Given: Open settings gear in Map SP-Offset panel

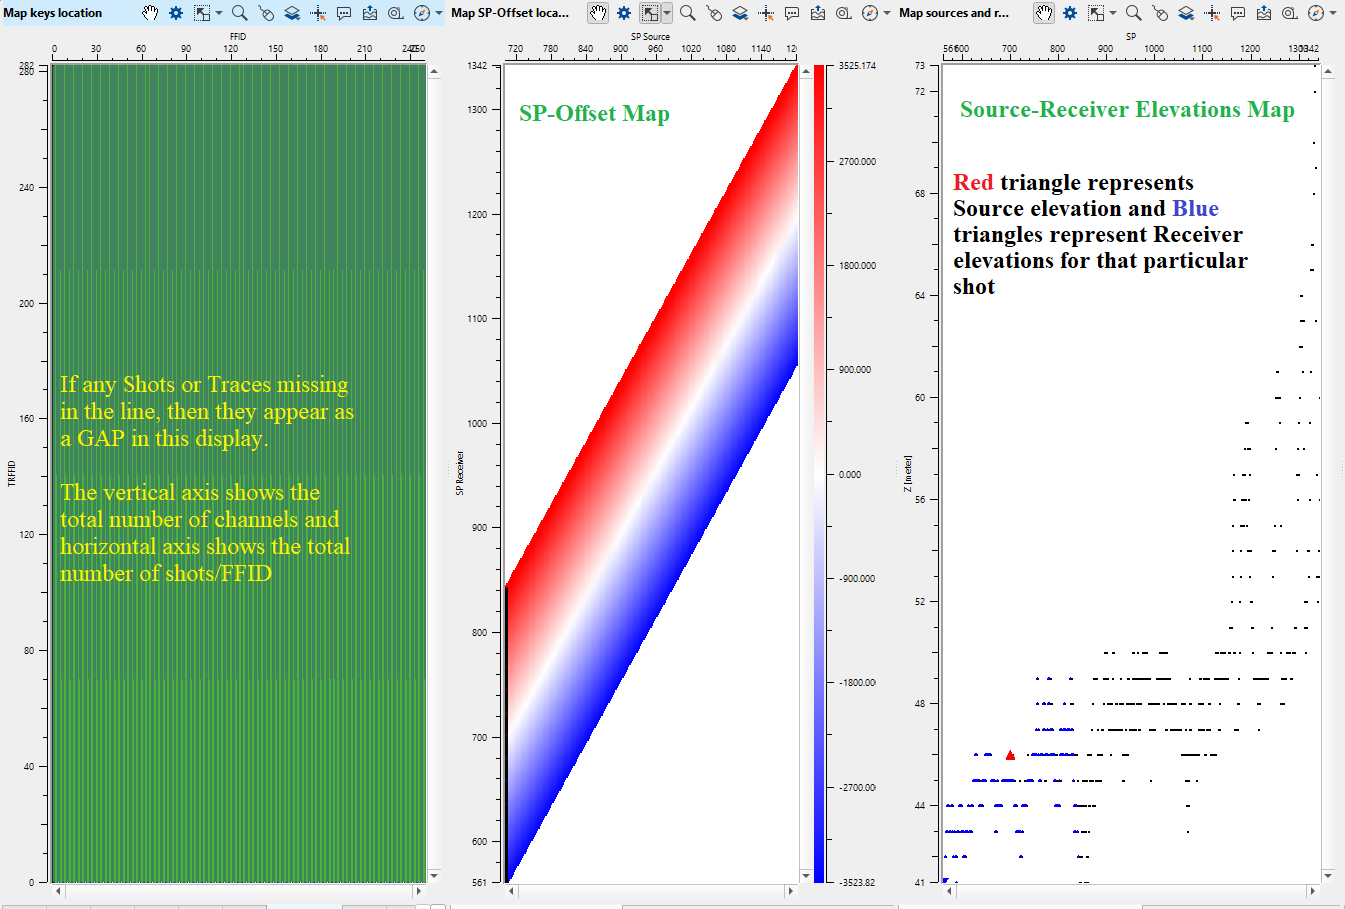Looking at the screenshot, I should click(x=624, y=13).
